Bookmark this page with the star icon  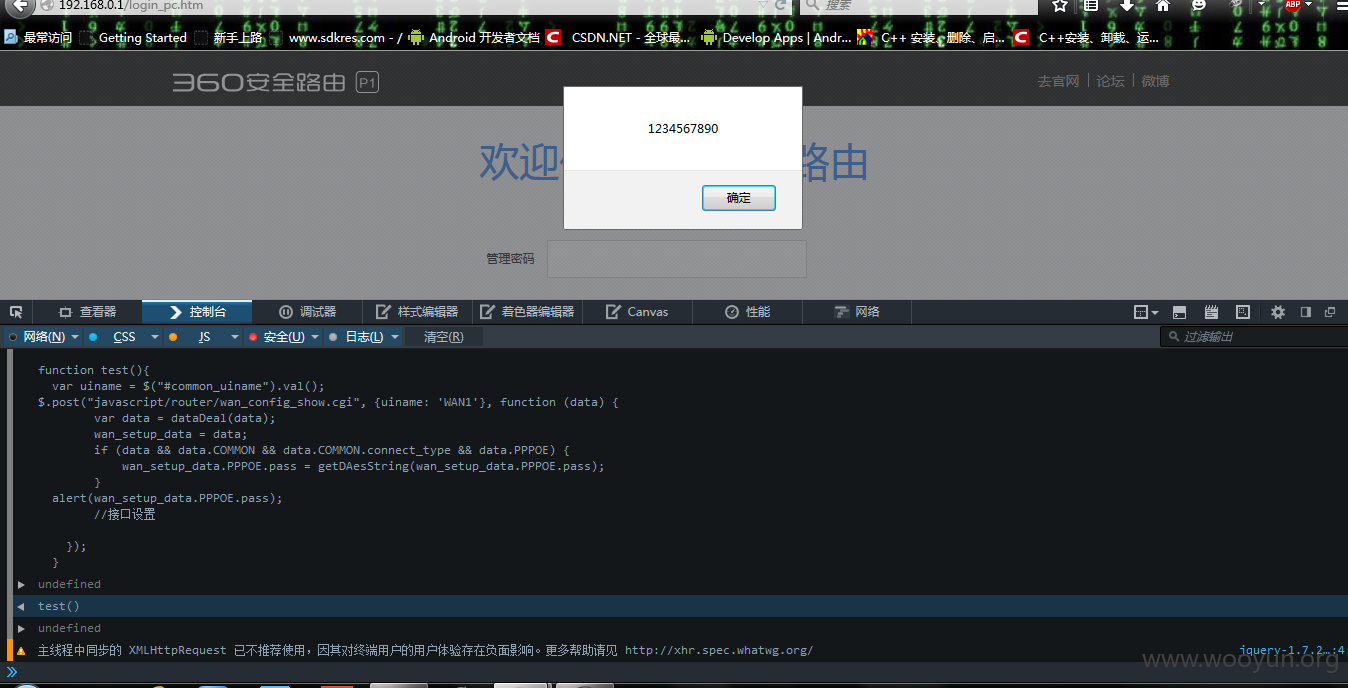click(1060, 5)
